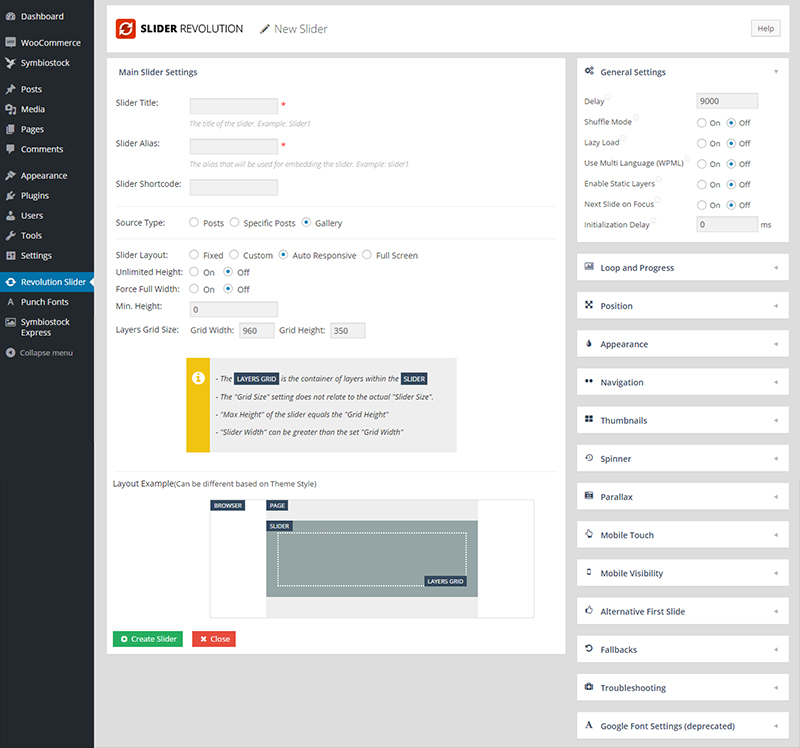Click the Slider Revolution logo icon
Screen dimensions: 800x748
click(x=126, y=29)
